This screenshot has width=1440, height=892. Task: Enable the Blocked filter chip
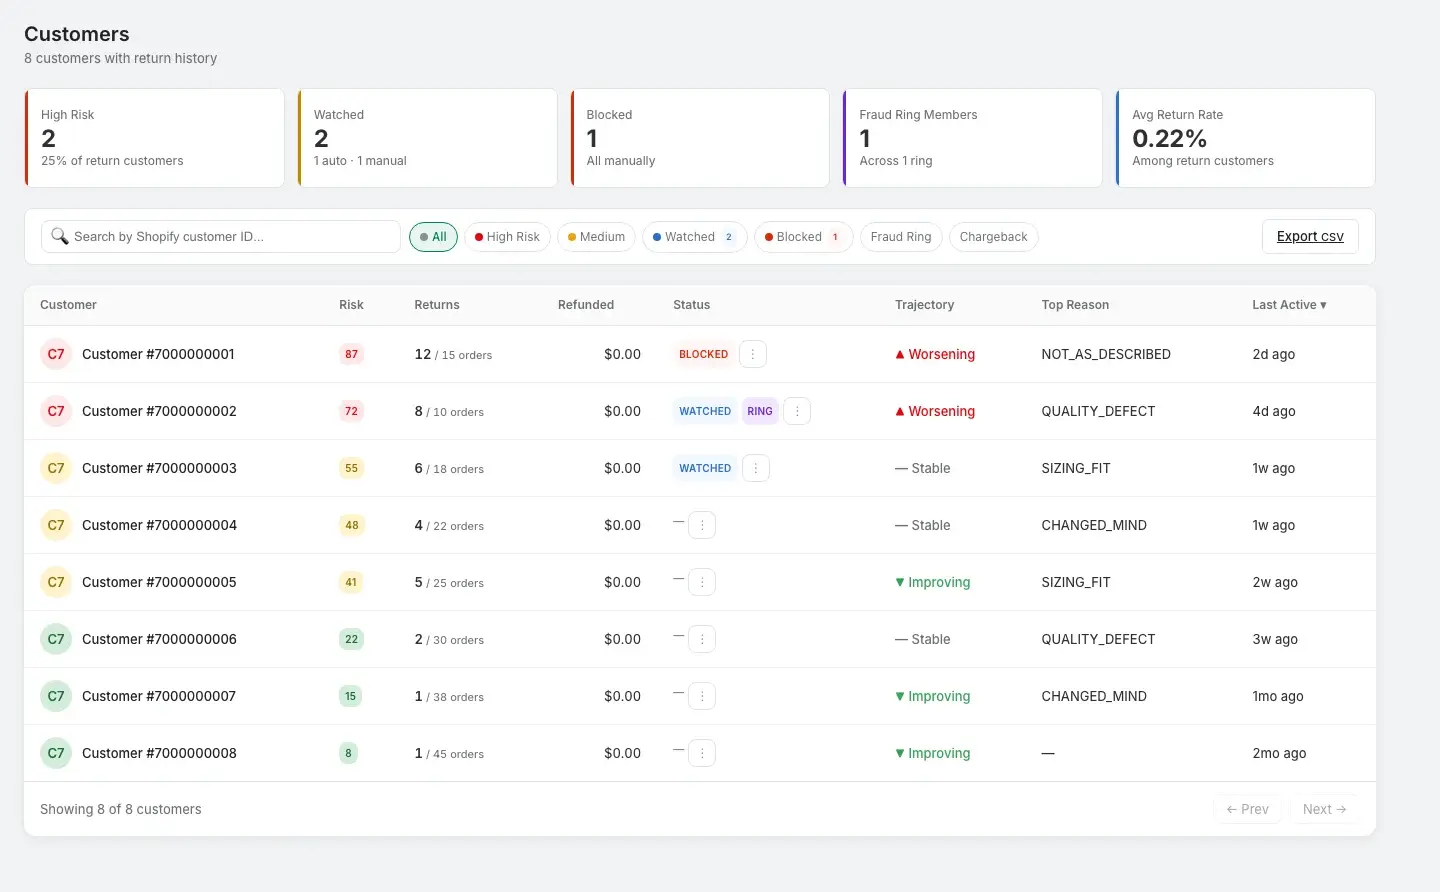802,237
